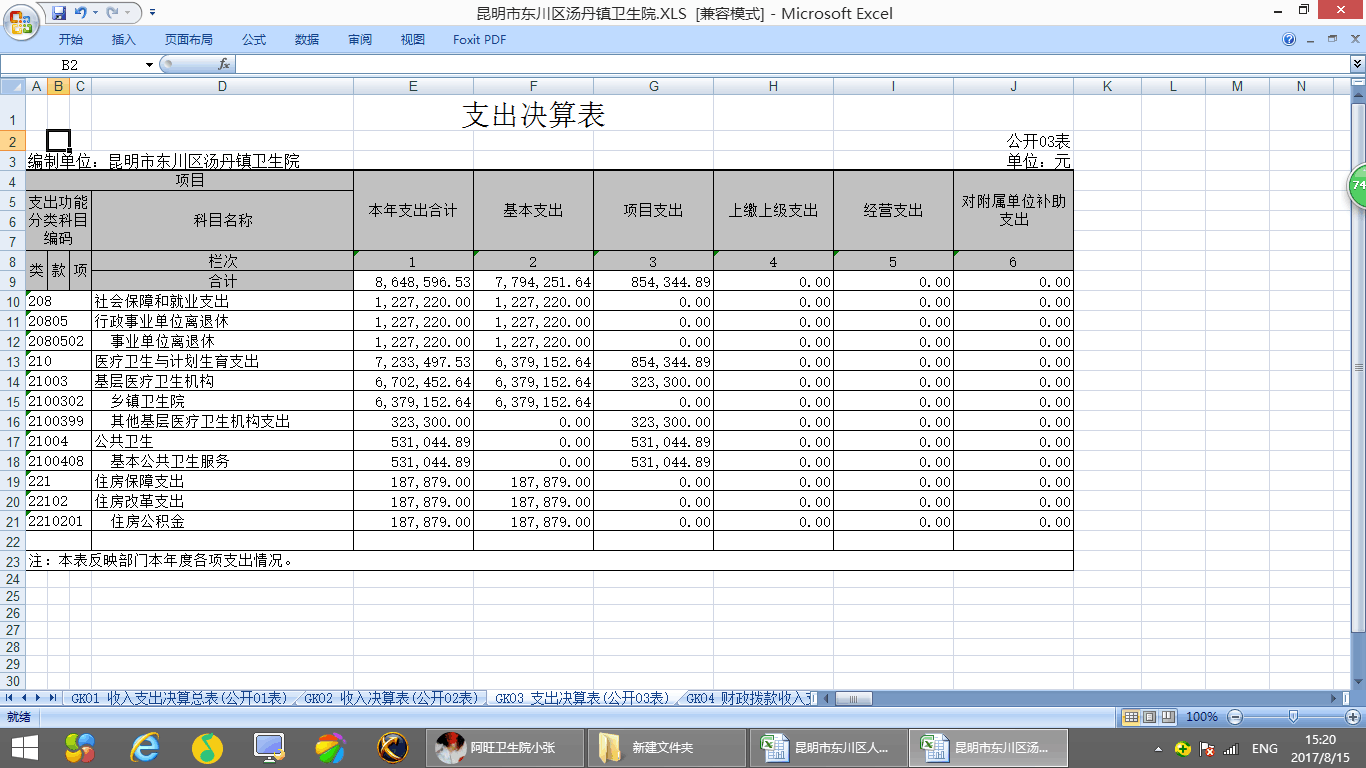Undo the last action
The height and width of the screenshot is (768, 1366).
click(x=80, y=13)
